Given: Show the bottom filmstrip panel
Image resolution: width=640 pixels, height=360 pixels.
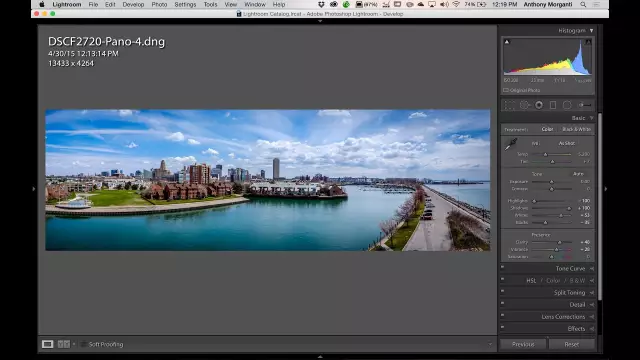Looking at the screenshot, I should (320, 357).
